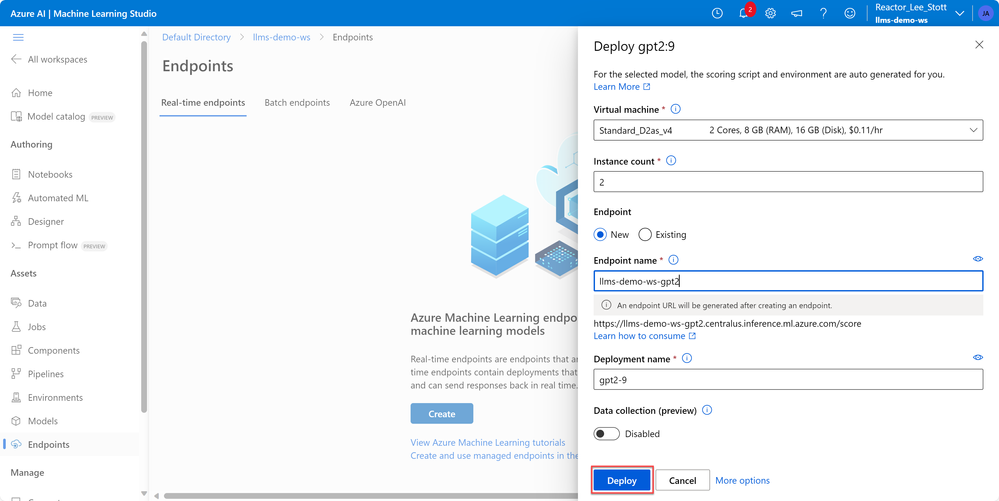Viewport: 999px width, 501px height.
Task: Click the generated endpoint URL text
Action: [727, 324]
